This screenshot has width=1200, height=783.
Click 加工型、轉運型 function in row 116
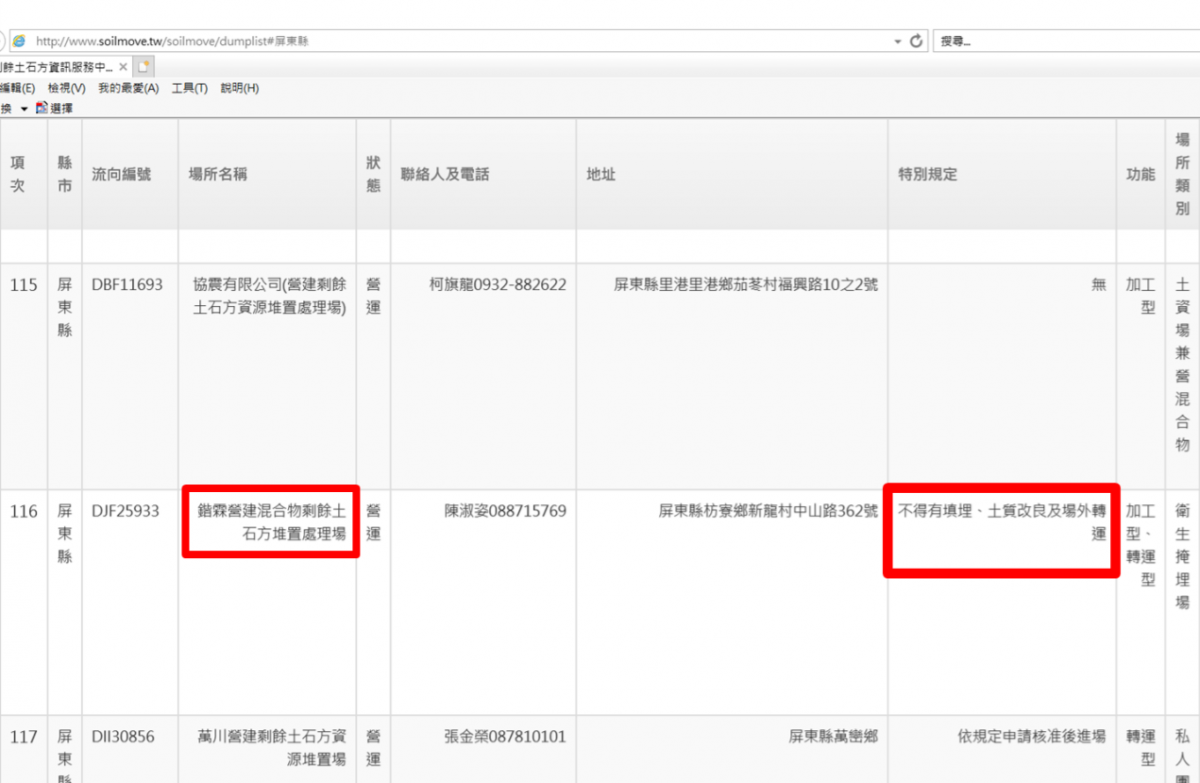[1141, 545]
